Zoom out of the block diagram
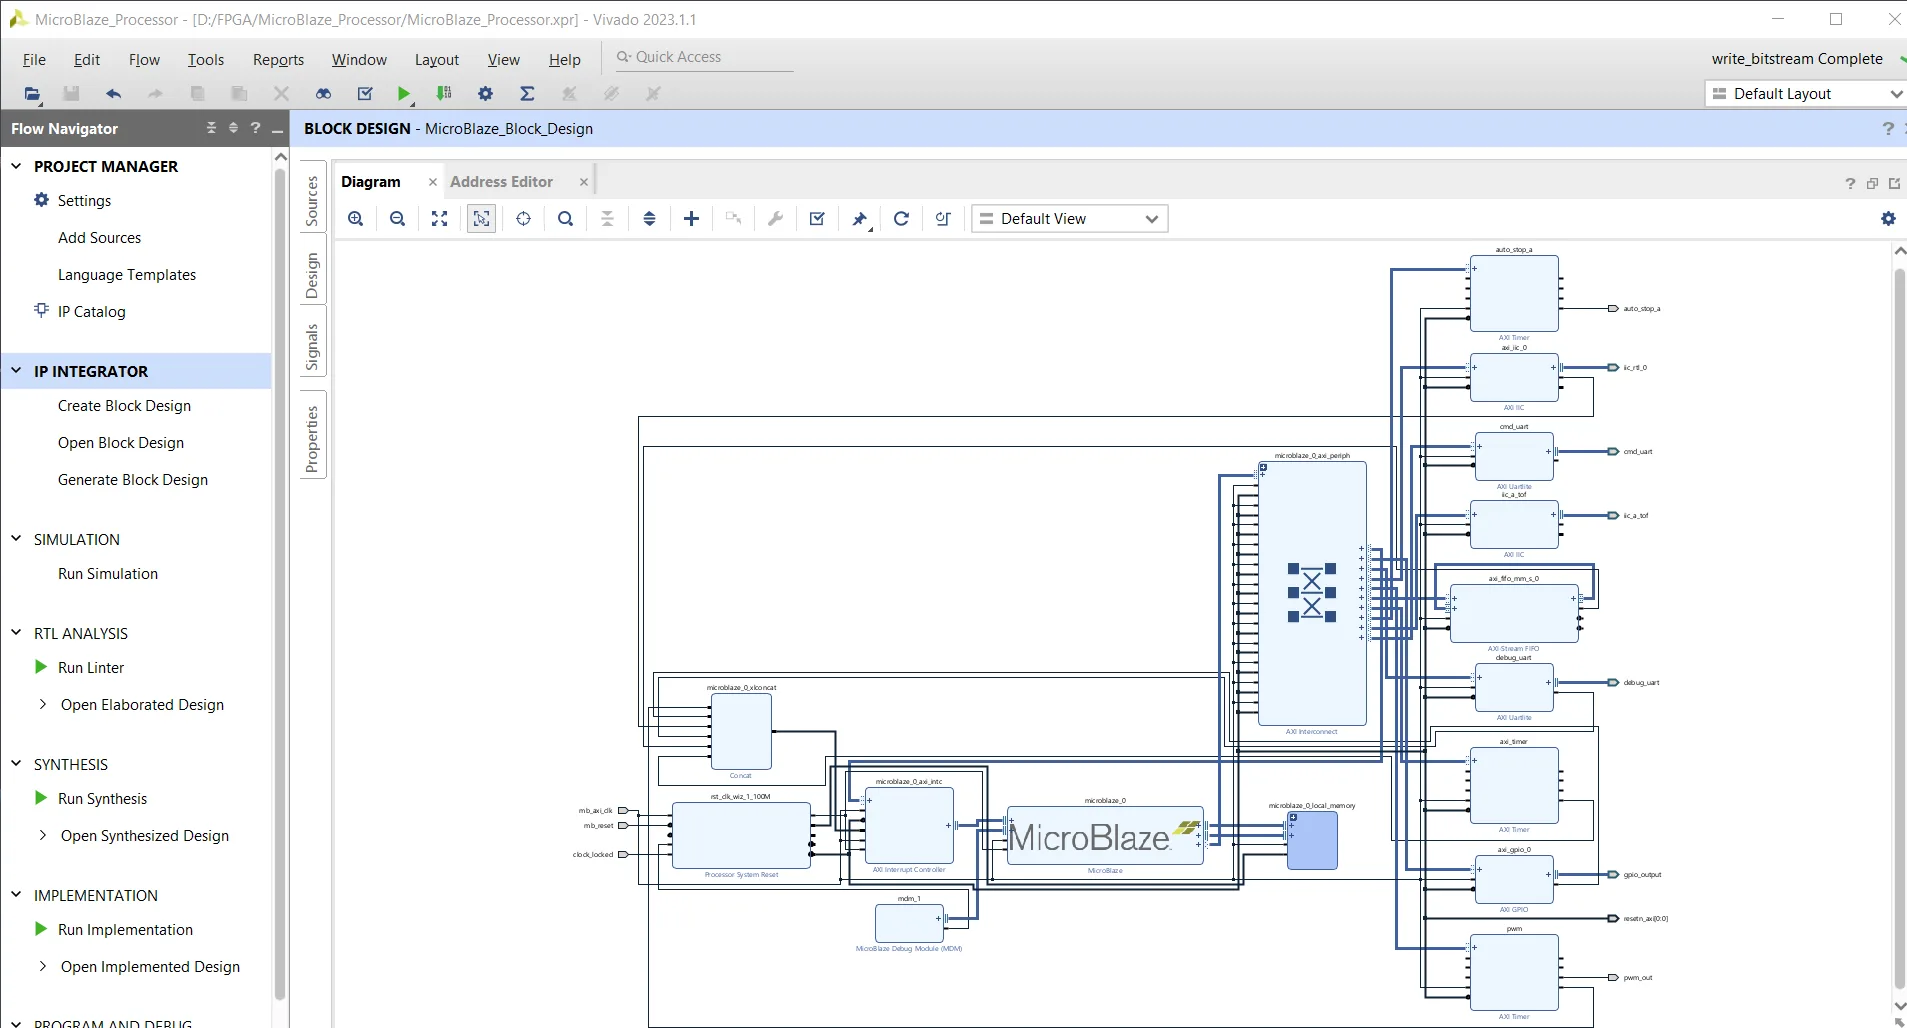 pyautogui.click(x=397, y=219)
